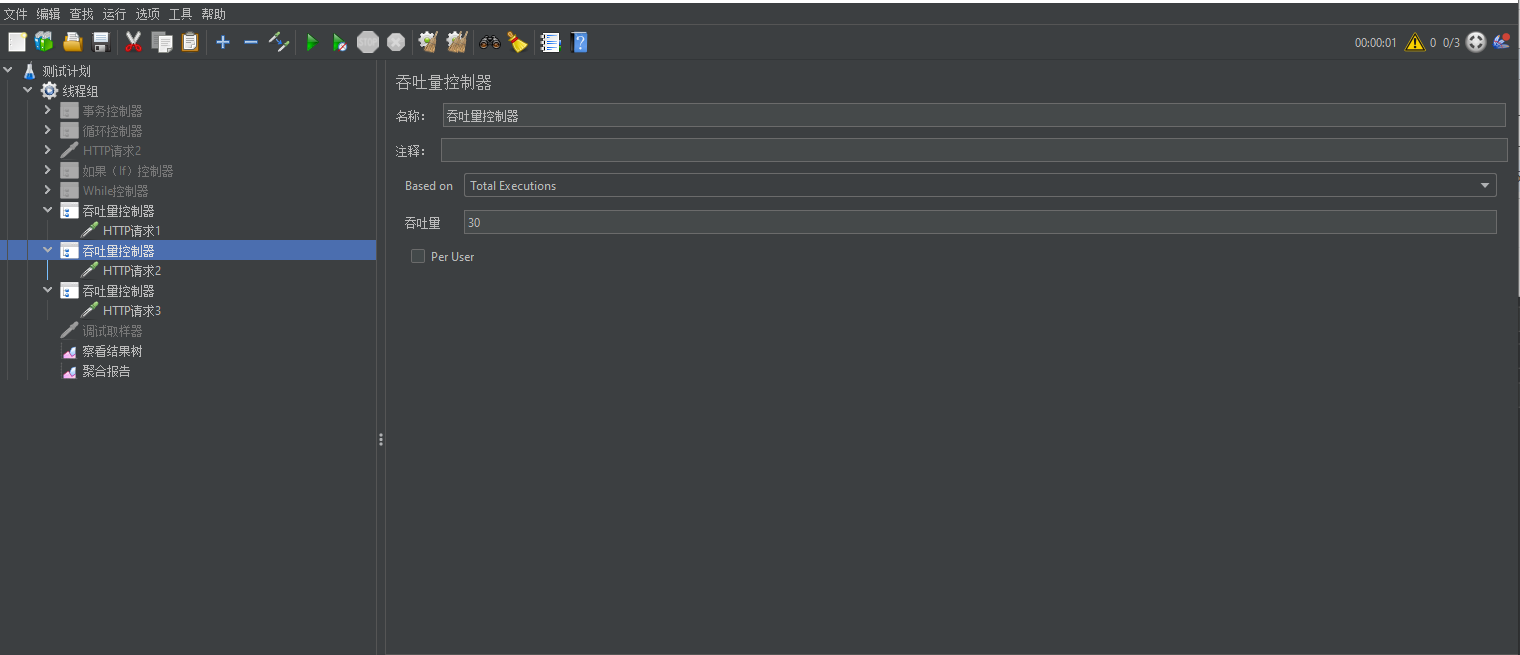Create a new test plan via toolbar icon
The width and height of the screenshot is (1520, 655).
click(17, 42)
